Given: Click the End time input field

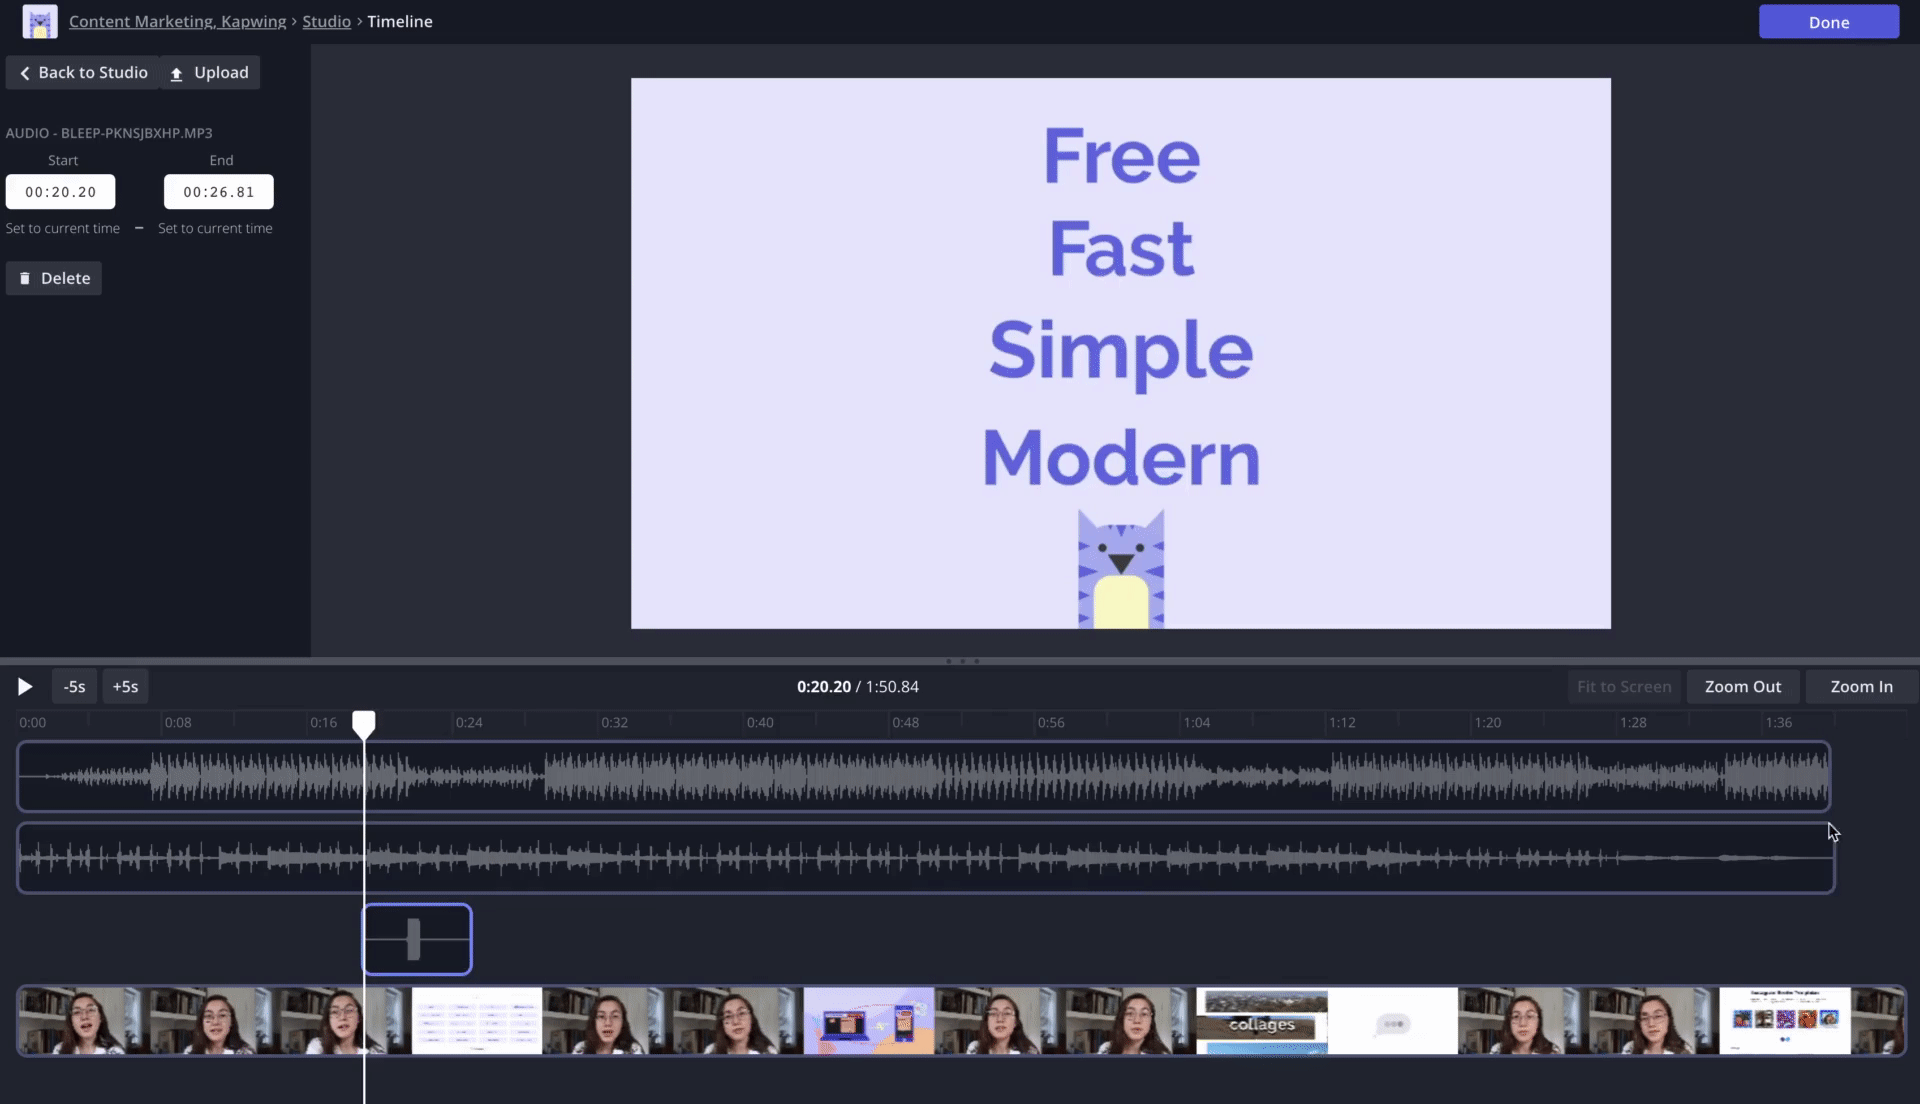Looking at the screenshot, I should [219, 191].
